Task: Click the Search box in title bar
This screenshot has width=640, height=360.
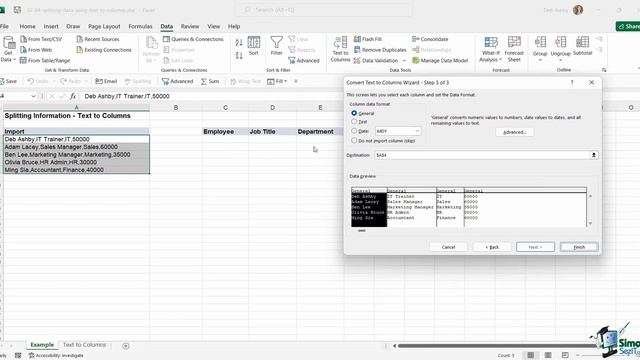Action: pyautogui.click(x=323, y=10)
